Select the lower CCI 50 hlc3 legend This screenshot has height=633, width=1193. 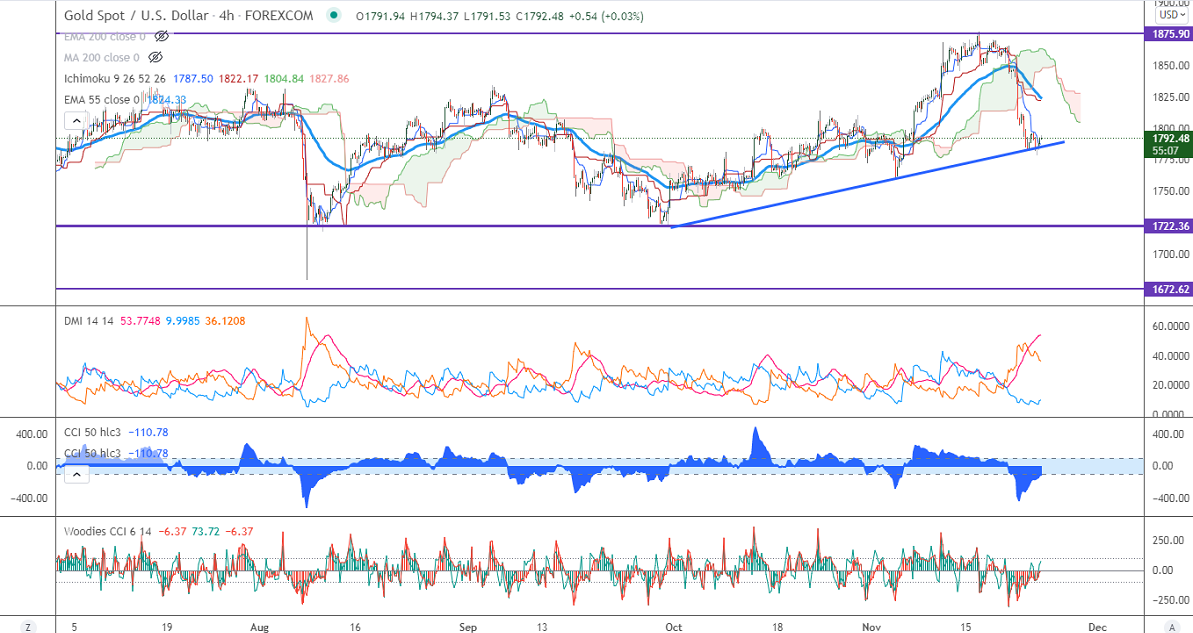92,453
